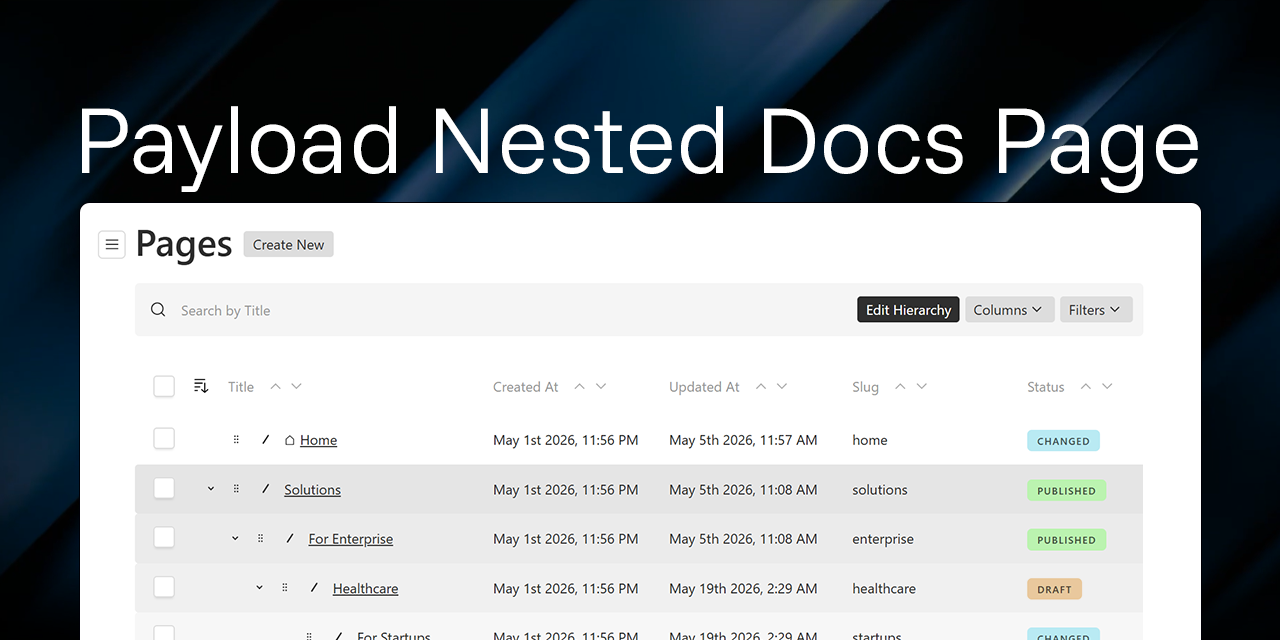The image size is (1280, 640).
Task: Click the Pages heading text
Action: click(184, 245)
